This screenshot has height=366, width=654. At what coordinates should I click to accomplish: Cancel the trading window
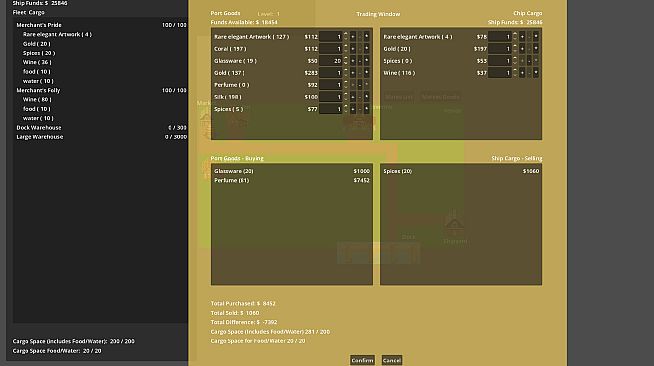coord(392,360)
